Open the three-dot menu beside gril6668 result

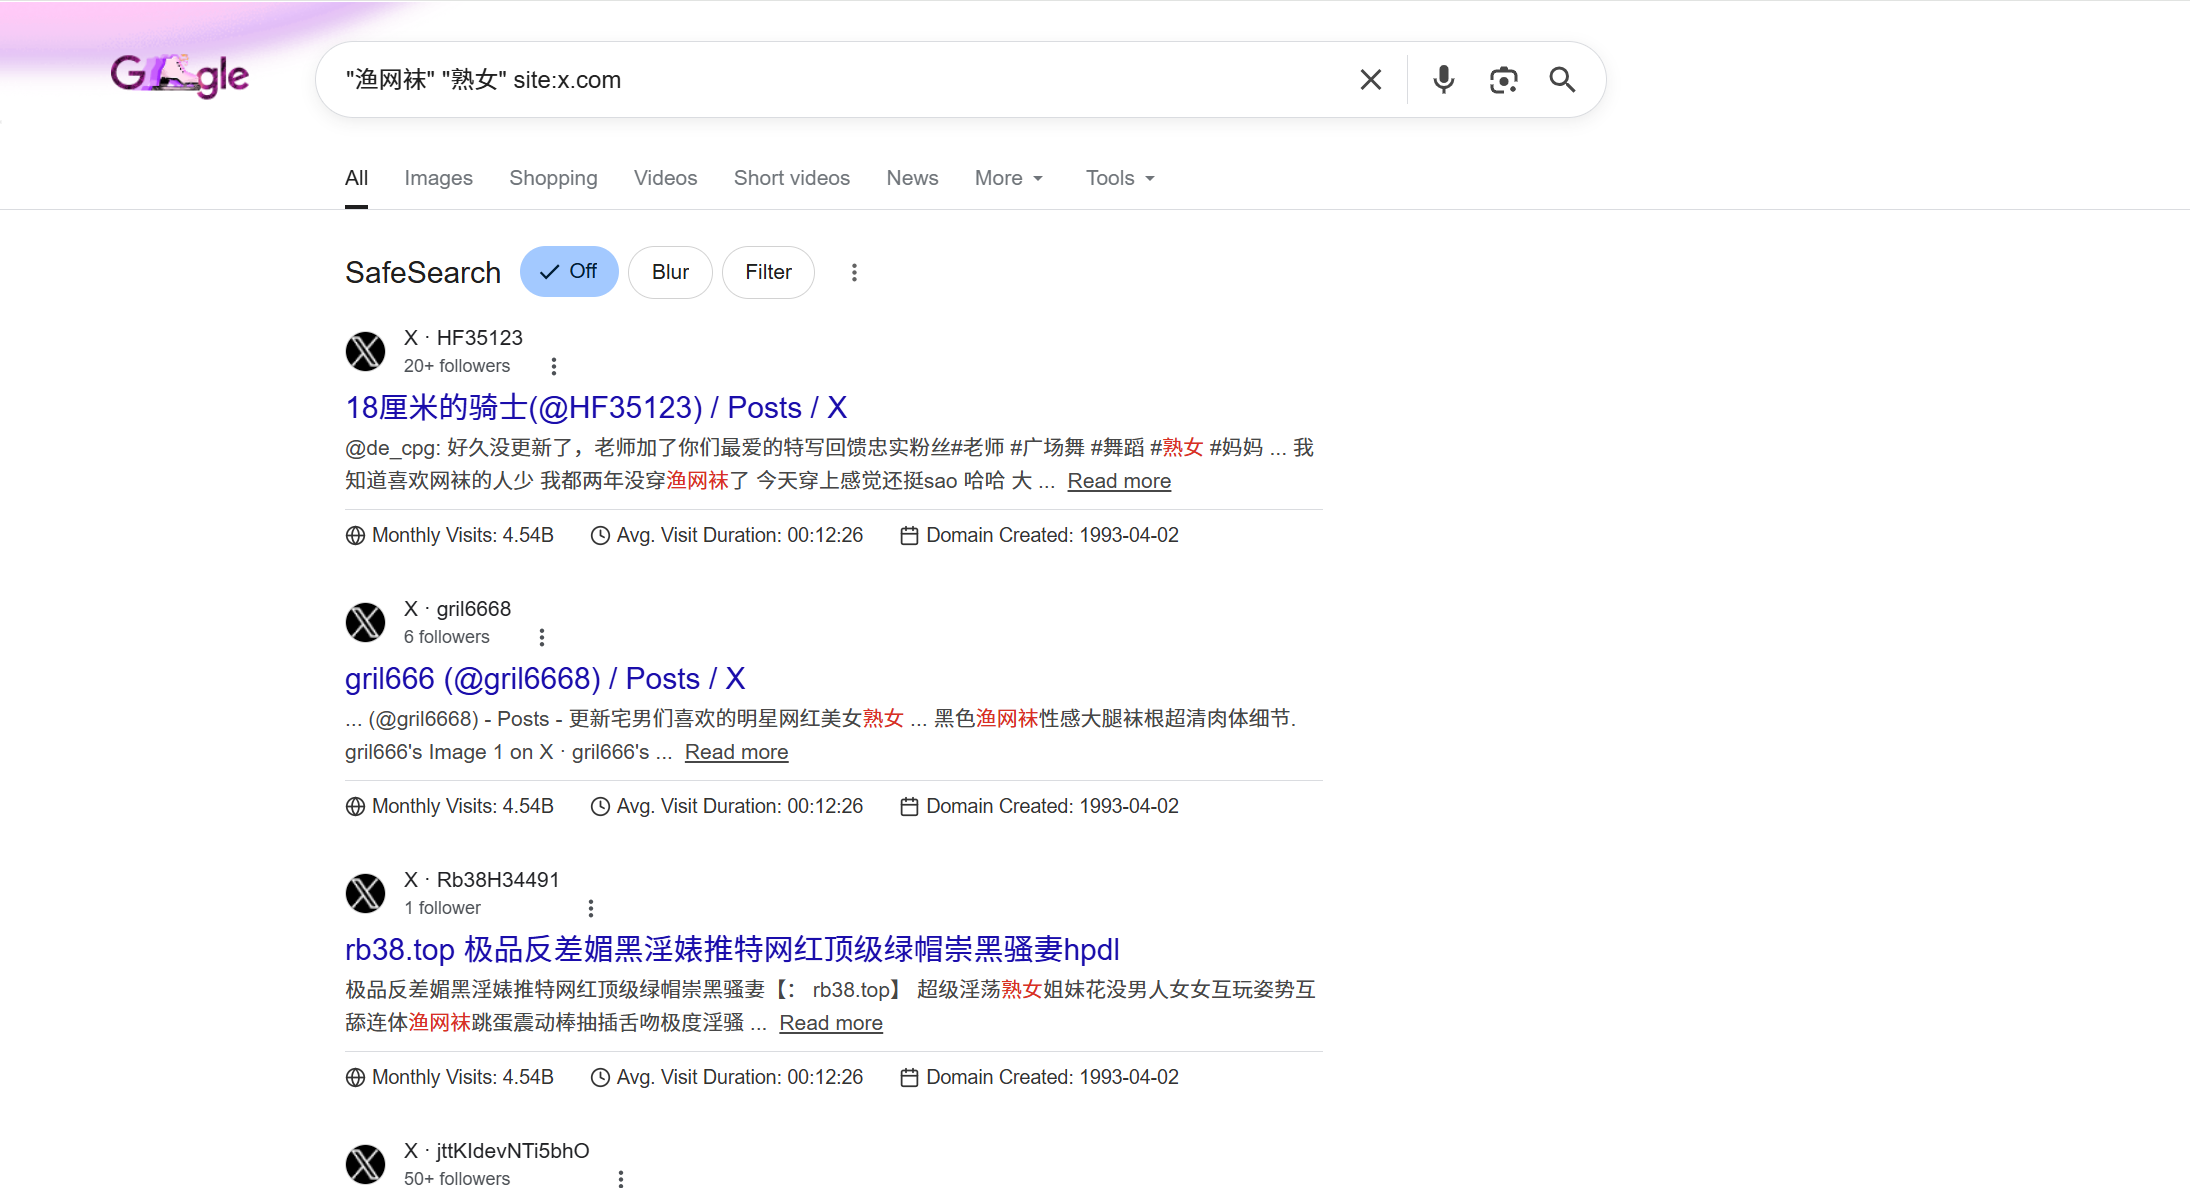[541, 637]
